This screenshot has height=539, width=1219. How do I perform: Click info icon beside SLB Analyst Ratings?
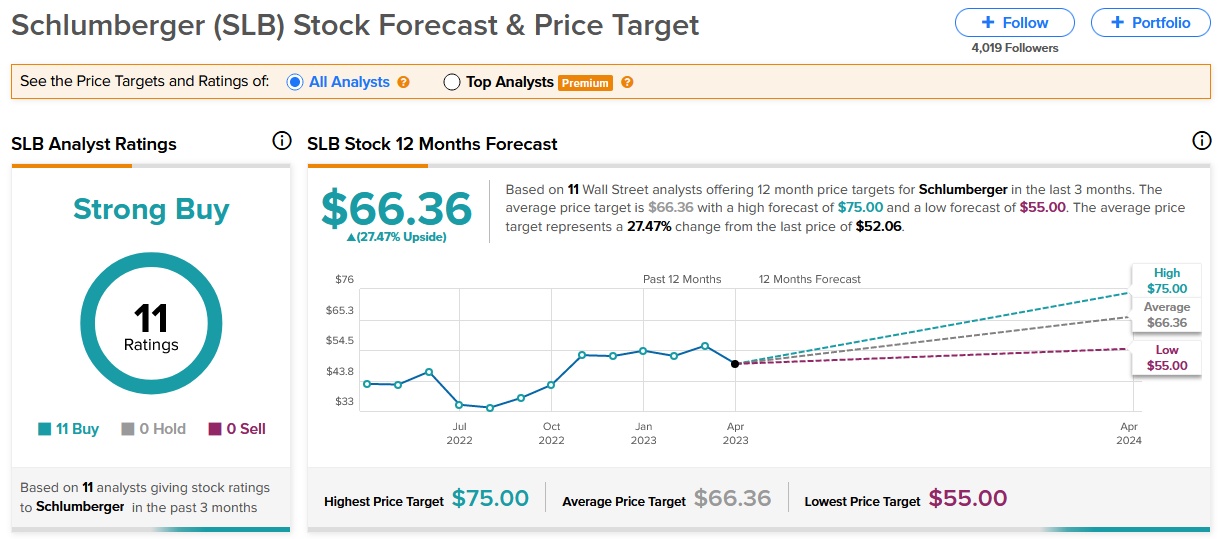pos(282,141)
